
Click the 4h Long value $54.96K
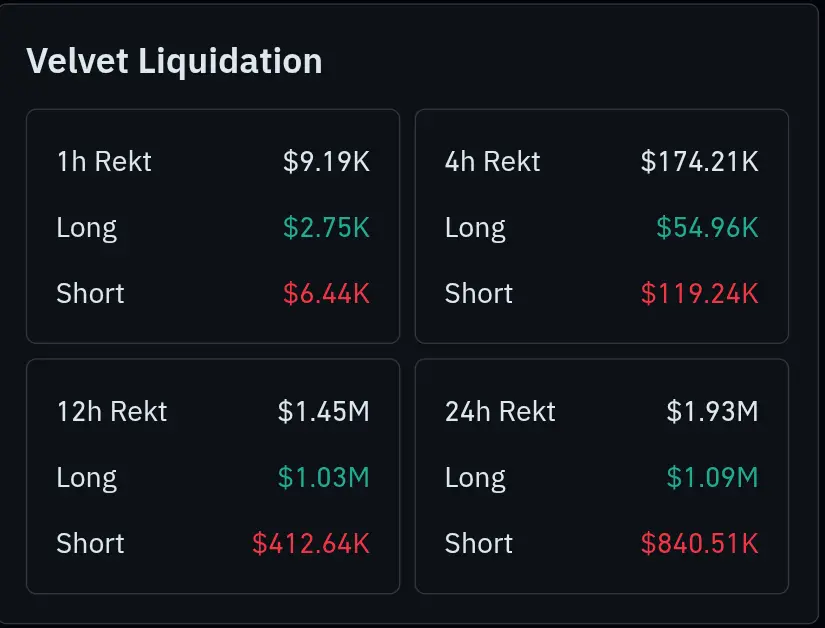tap(707, 227)
